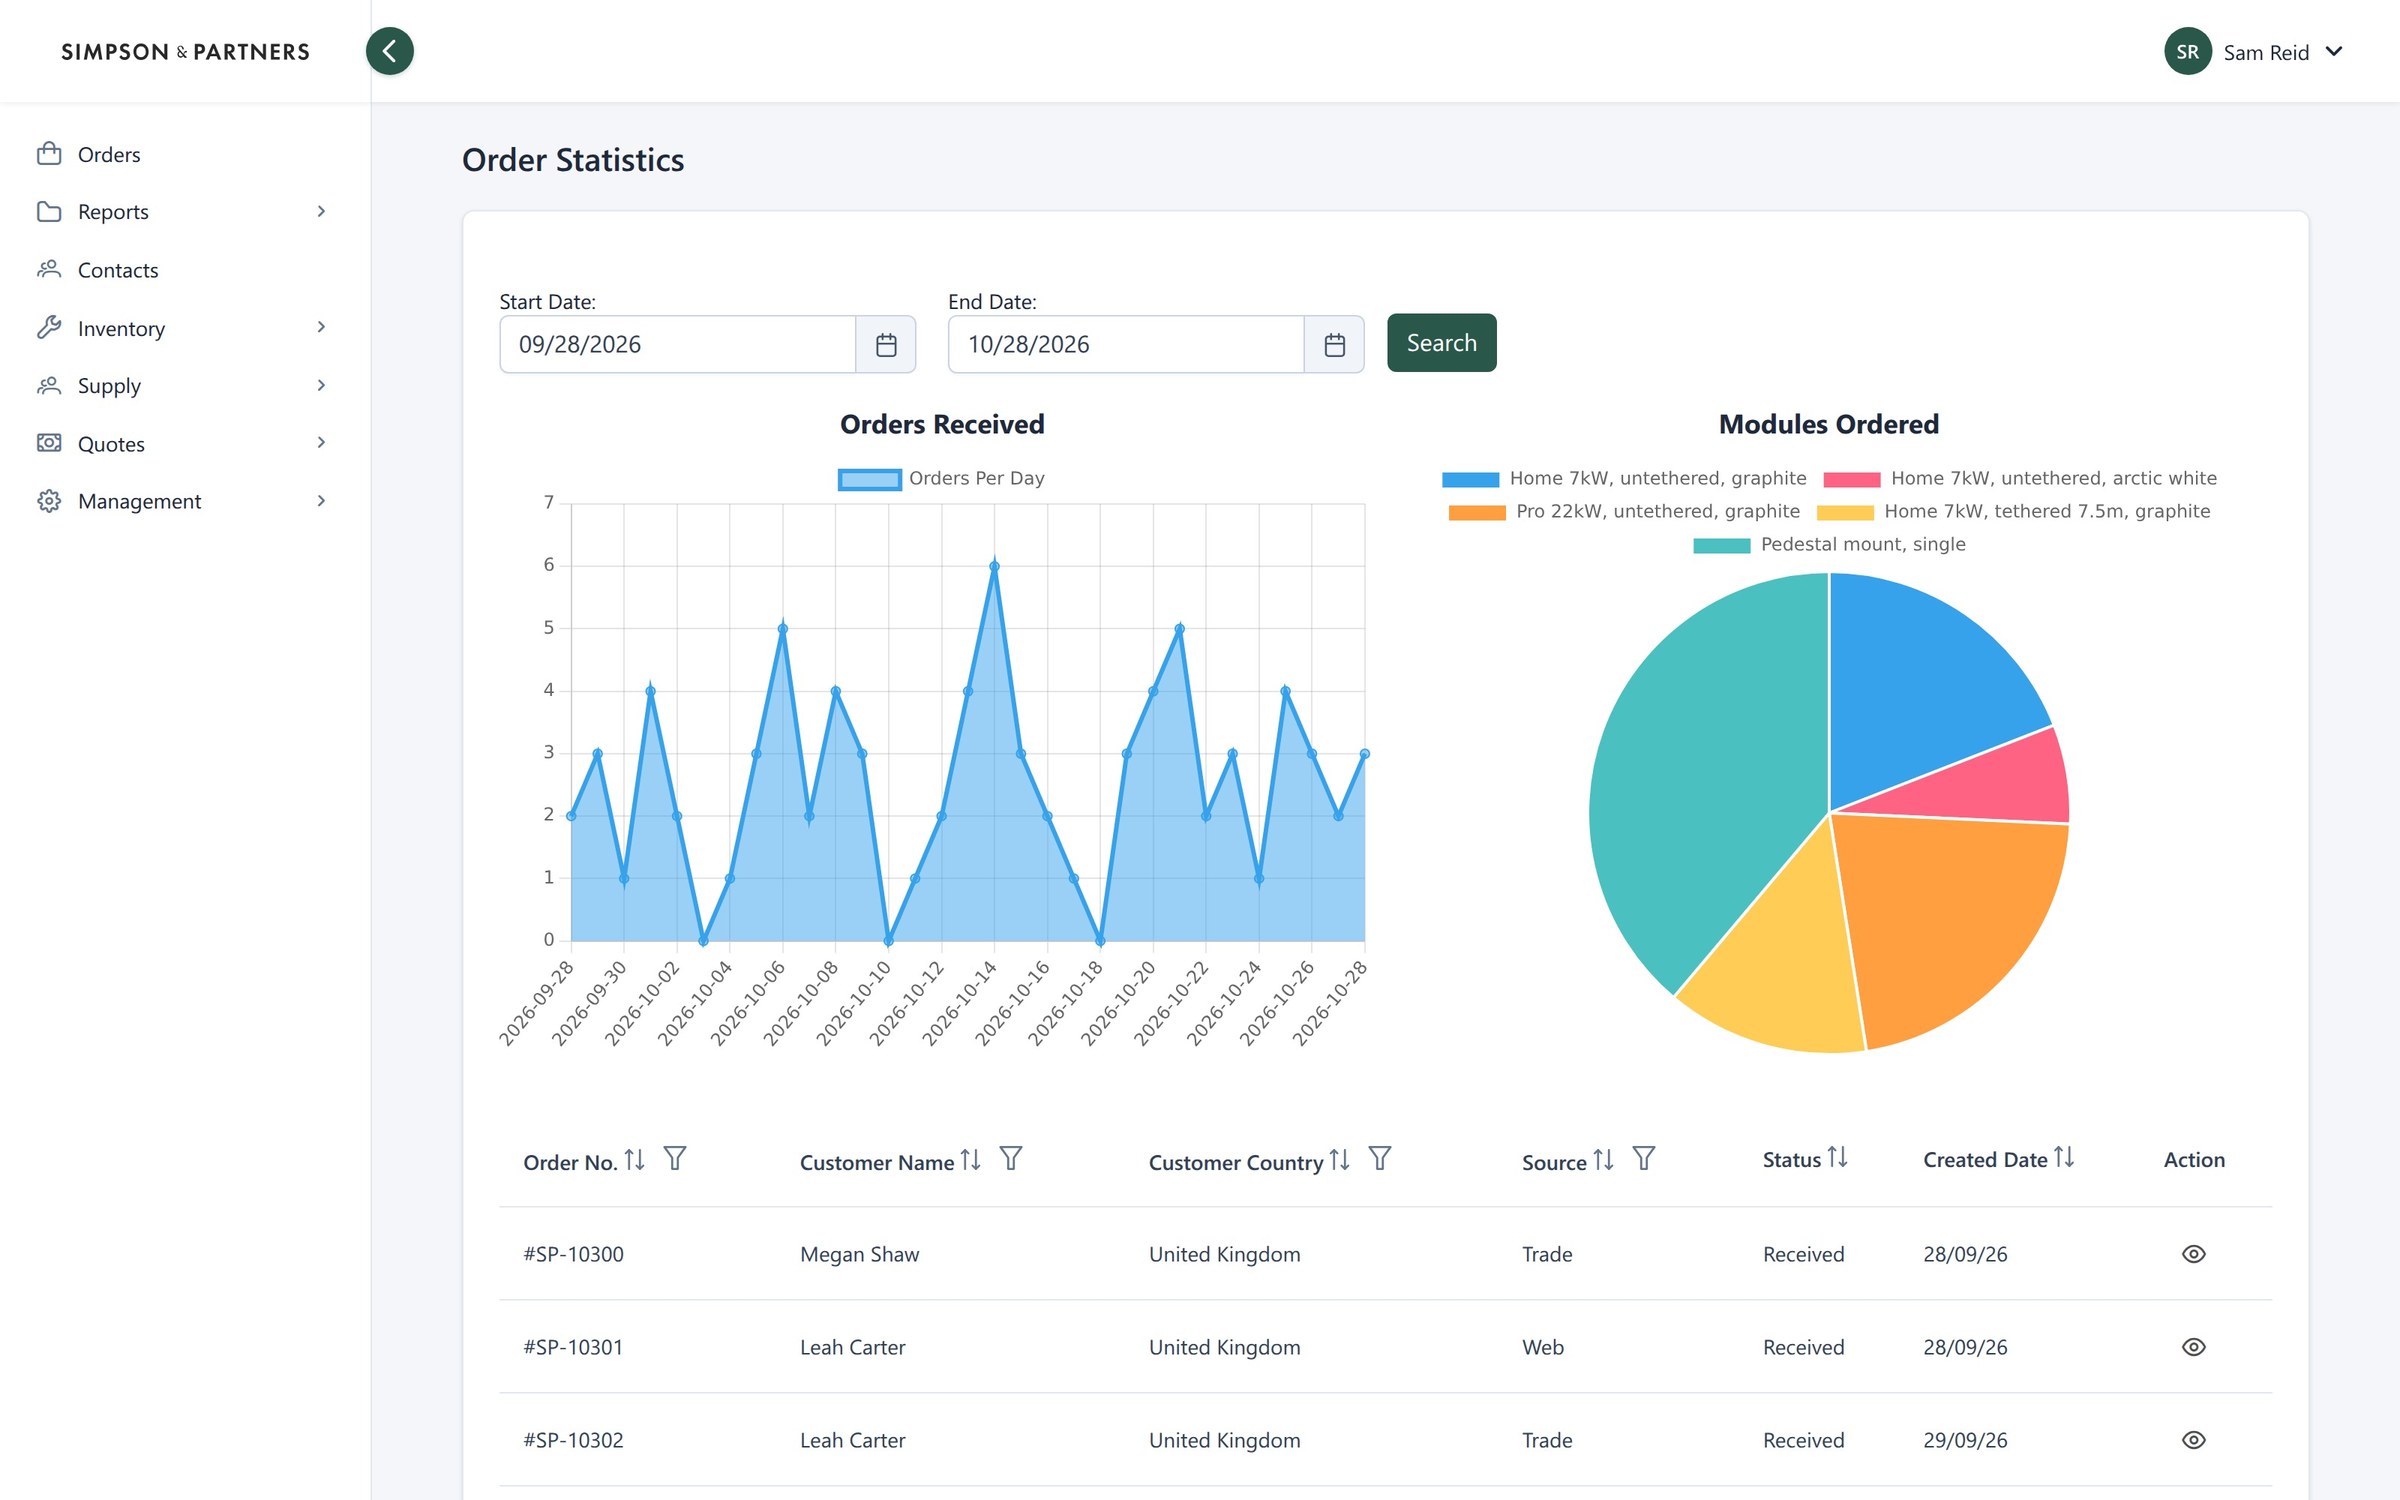Click the Quotes banknote icon
This screenshot has height=1500, width=2400.
point(49,443)
